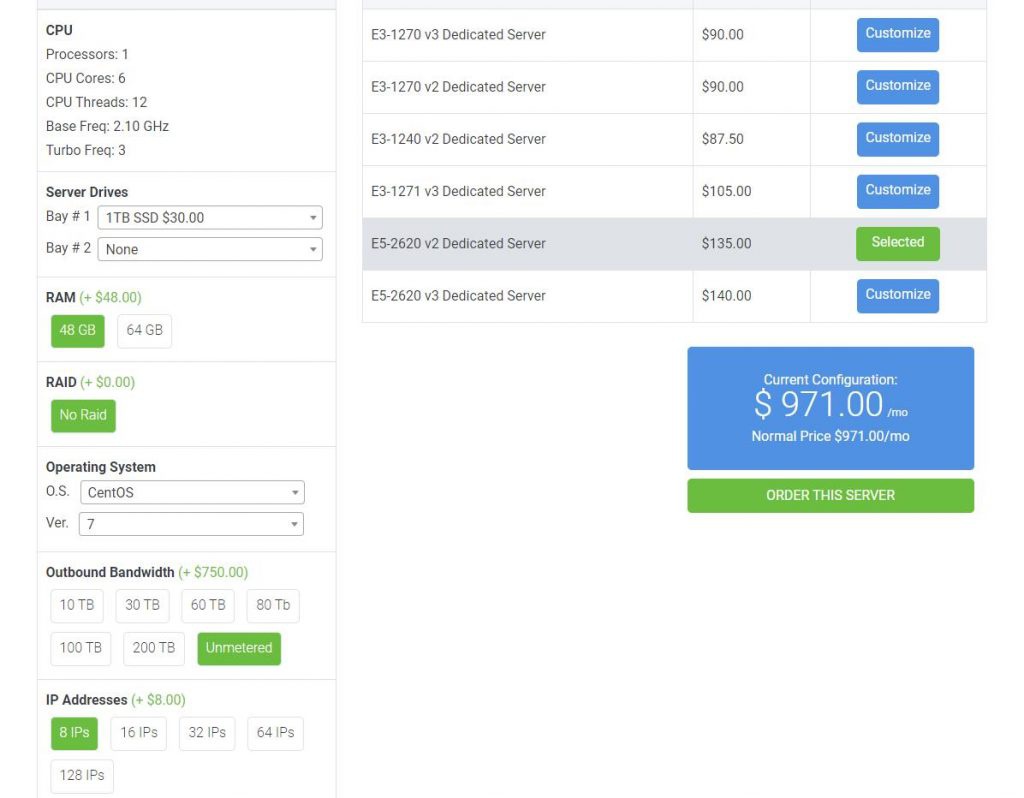Select 10 TB outbound bandwidth
This screenshot has height=798, width=1024.
pos(77,605)
